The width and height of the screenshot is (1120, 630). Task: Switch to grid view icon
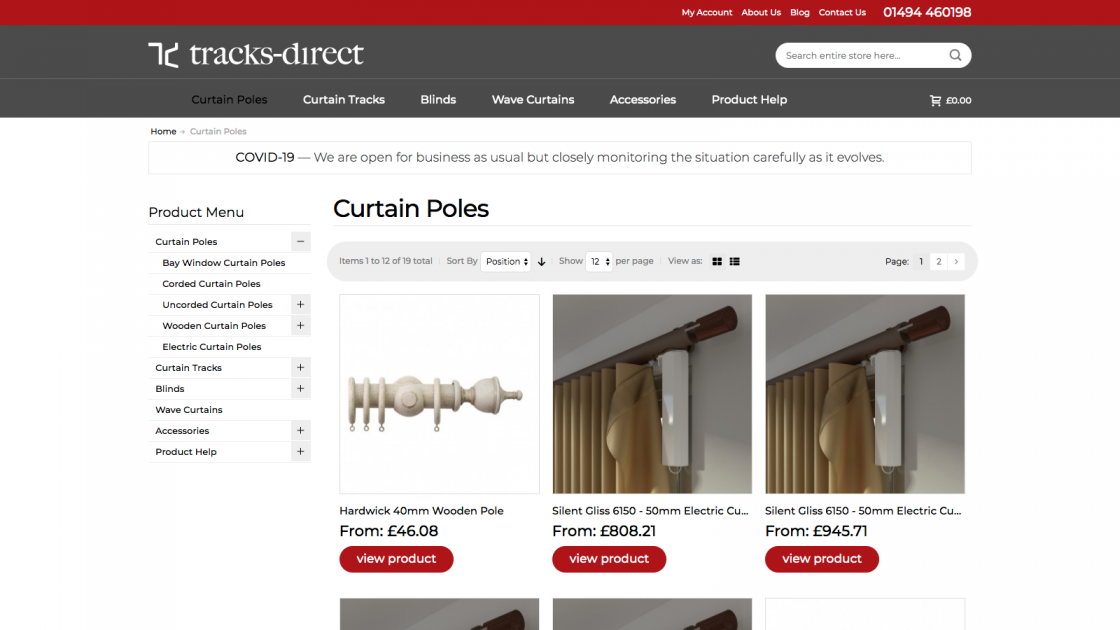[717, 262]
